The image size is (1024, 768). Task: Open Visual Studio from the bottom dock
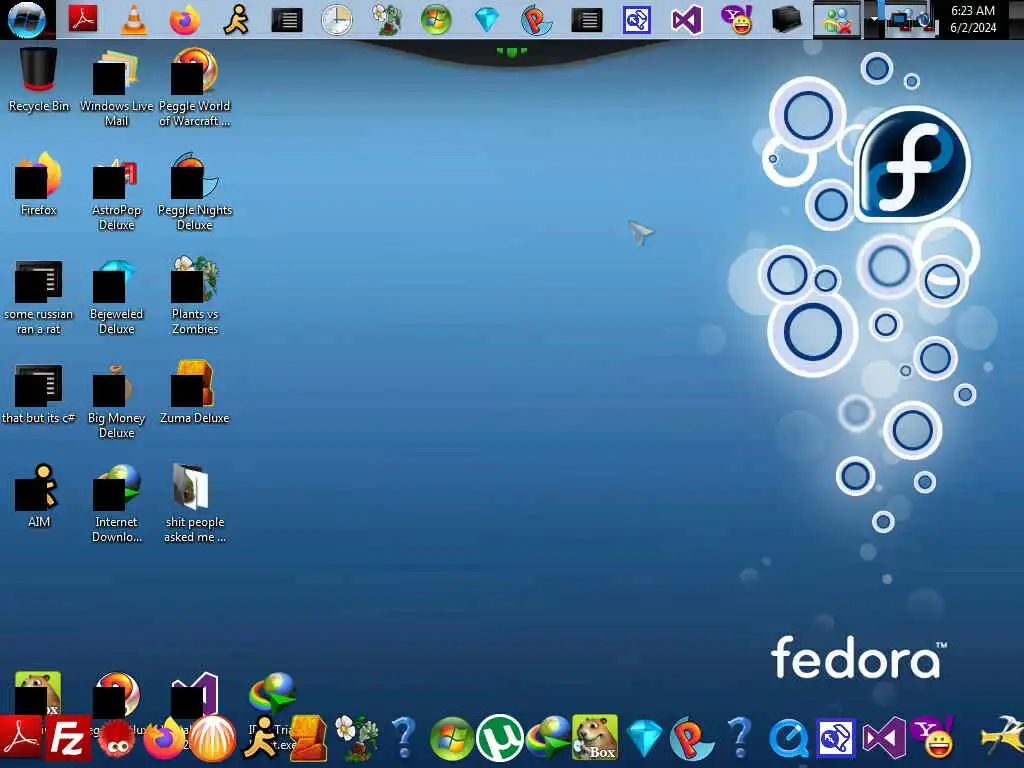click(x=884, y=739)
